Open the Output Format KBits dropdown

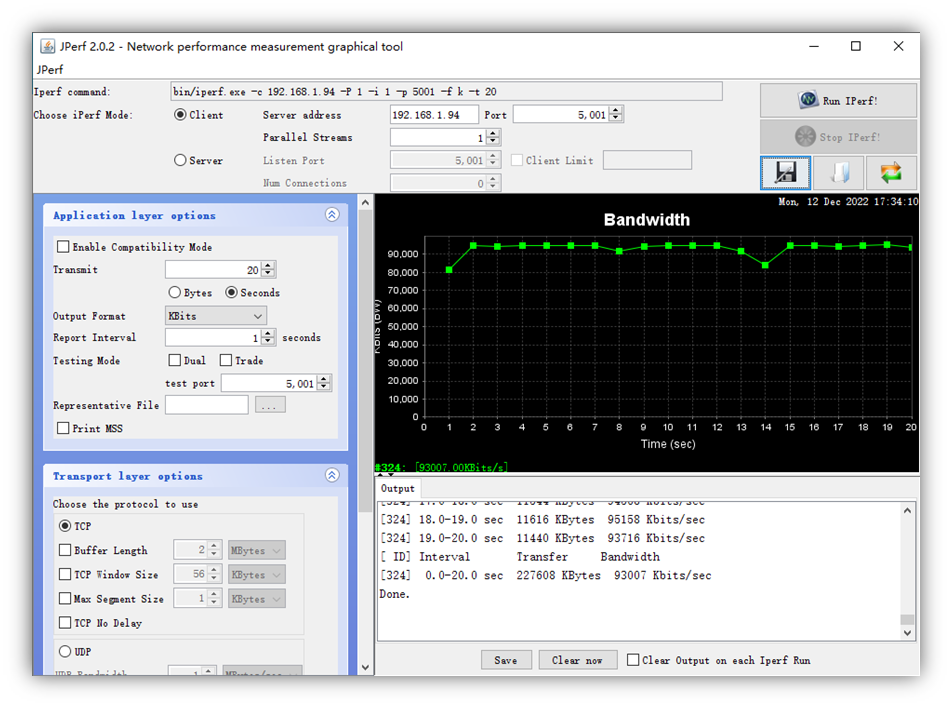[x=216, y=316]
